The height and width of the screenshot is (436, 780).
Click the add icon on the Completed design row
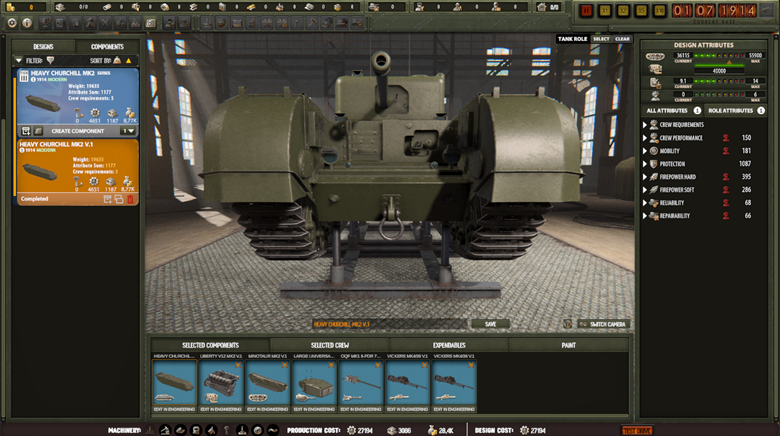click(107, 199)
